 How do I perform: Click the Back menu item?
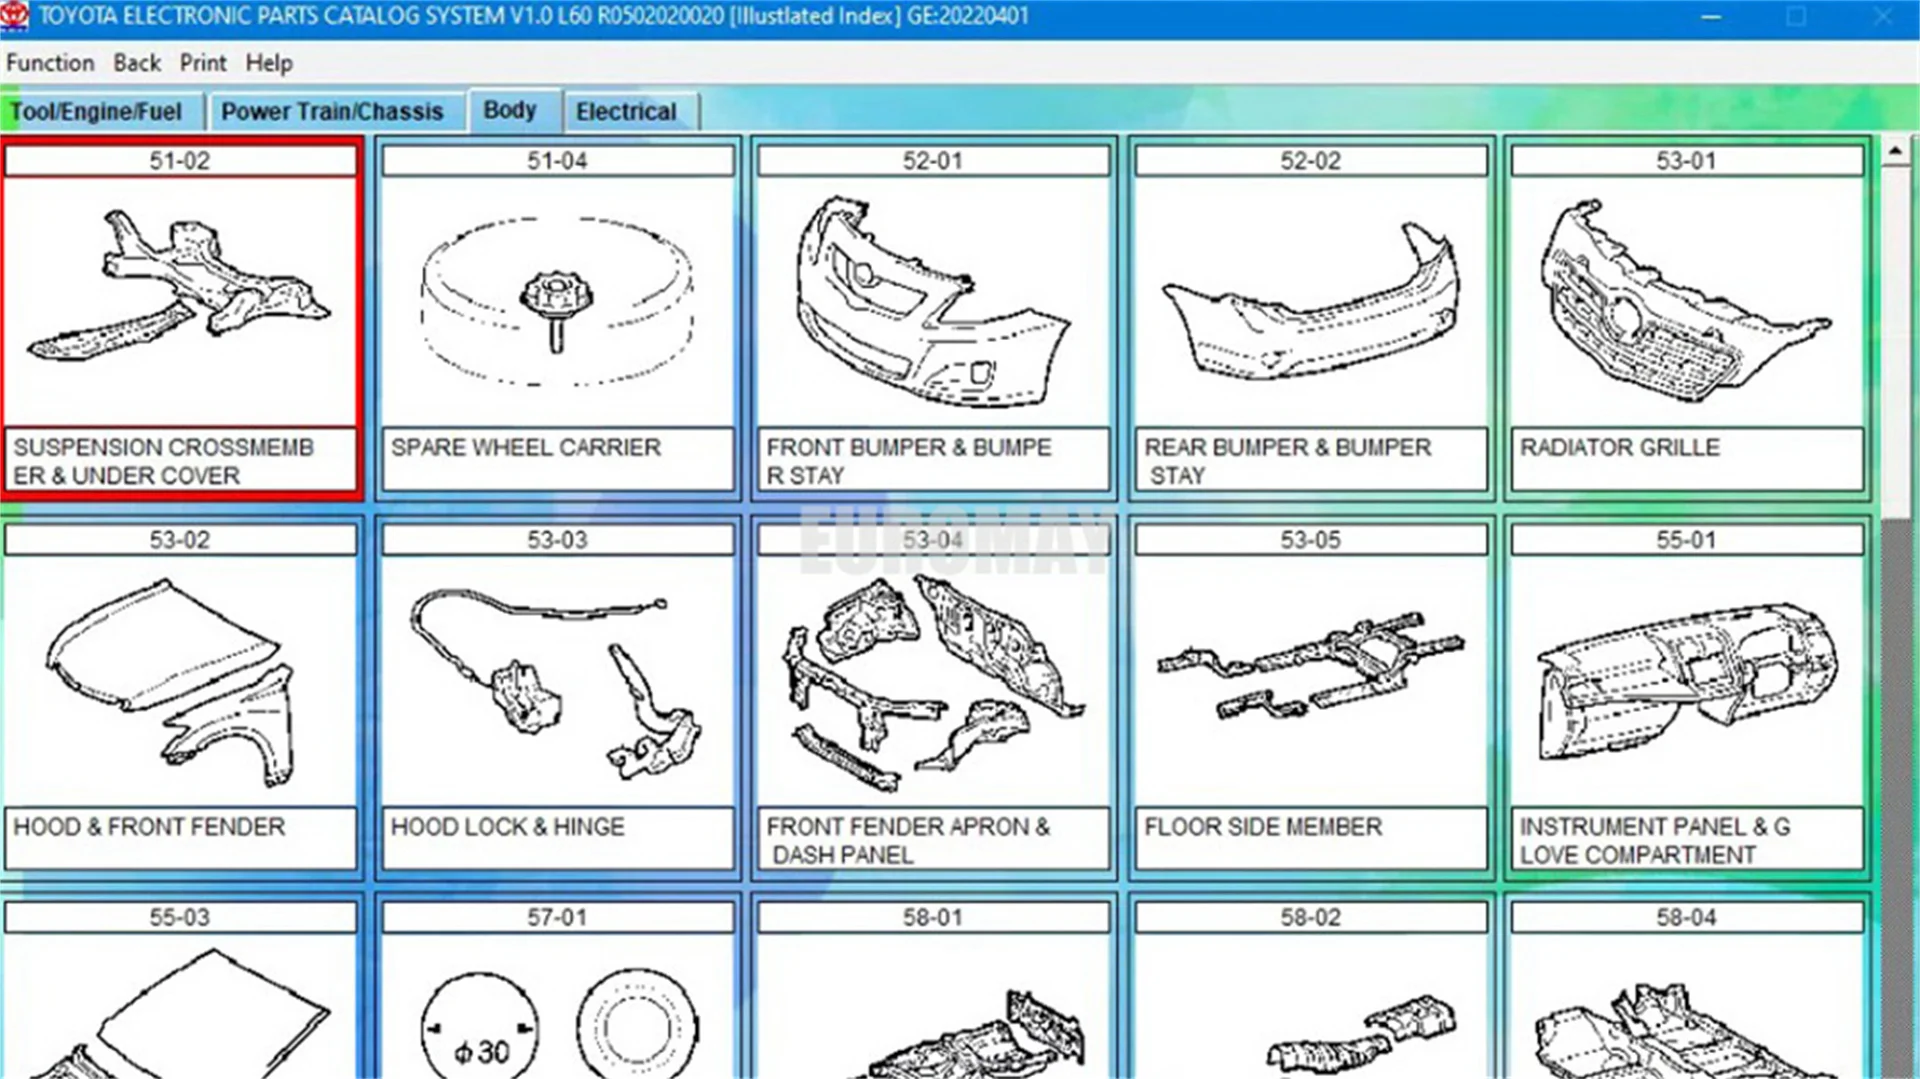tap(137, 63)
